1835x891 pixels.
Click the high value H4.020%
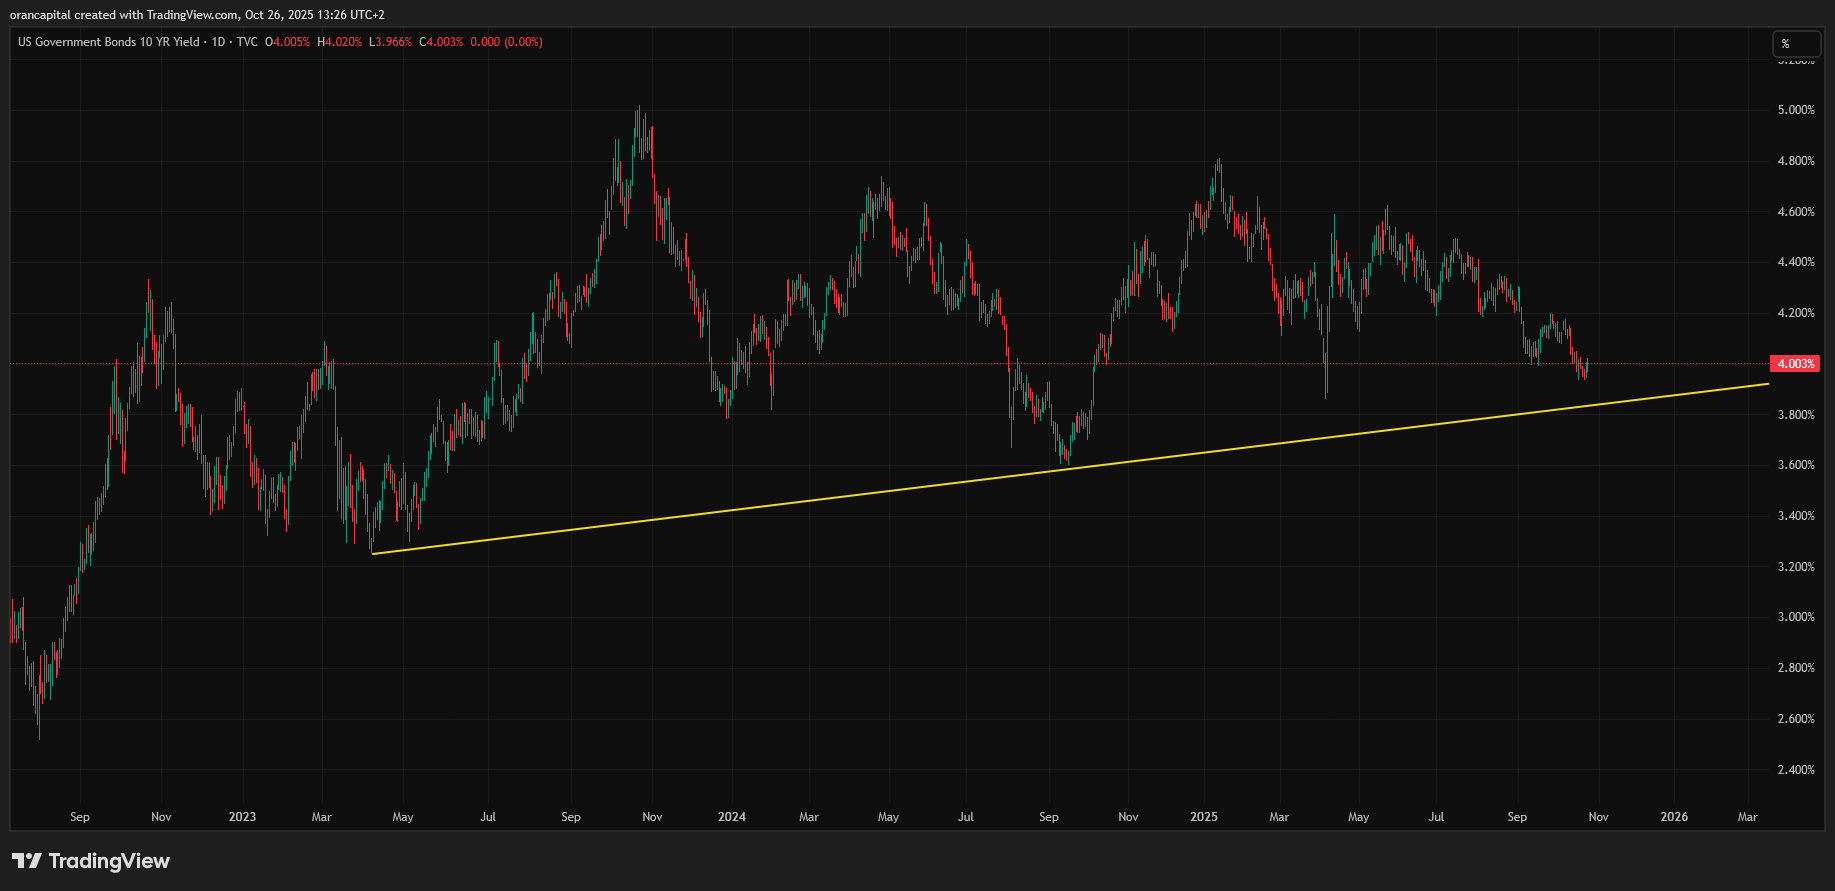[340, 42]
